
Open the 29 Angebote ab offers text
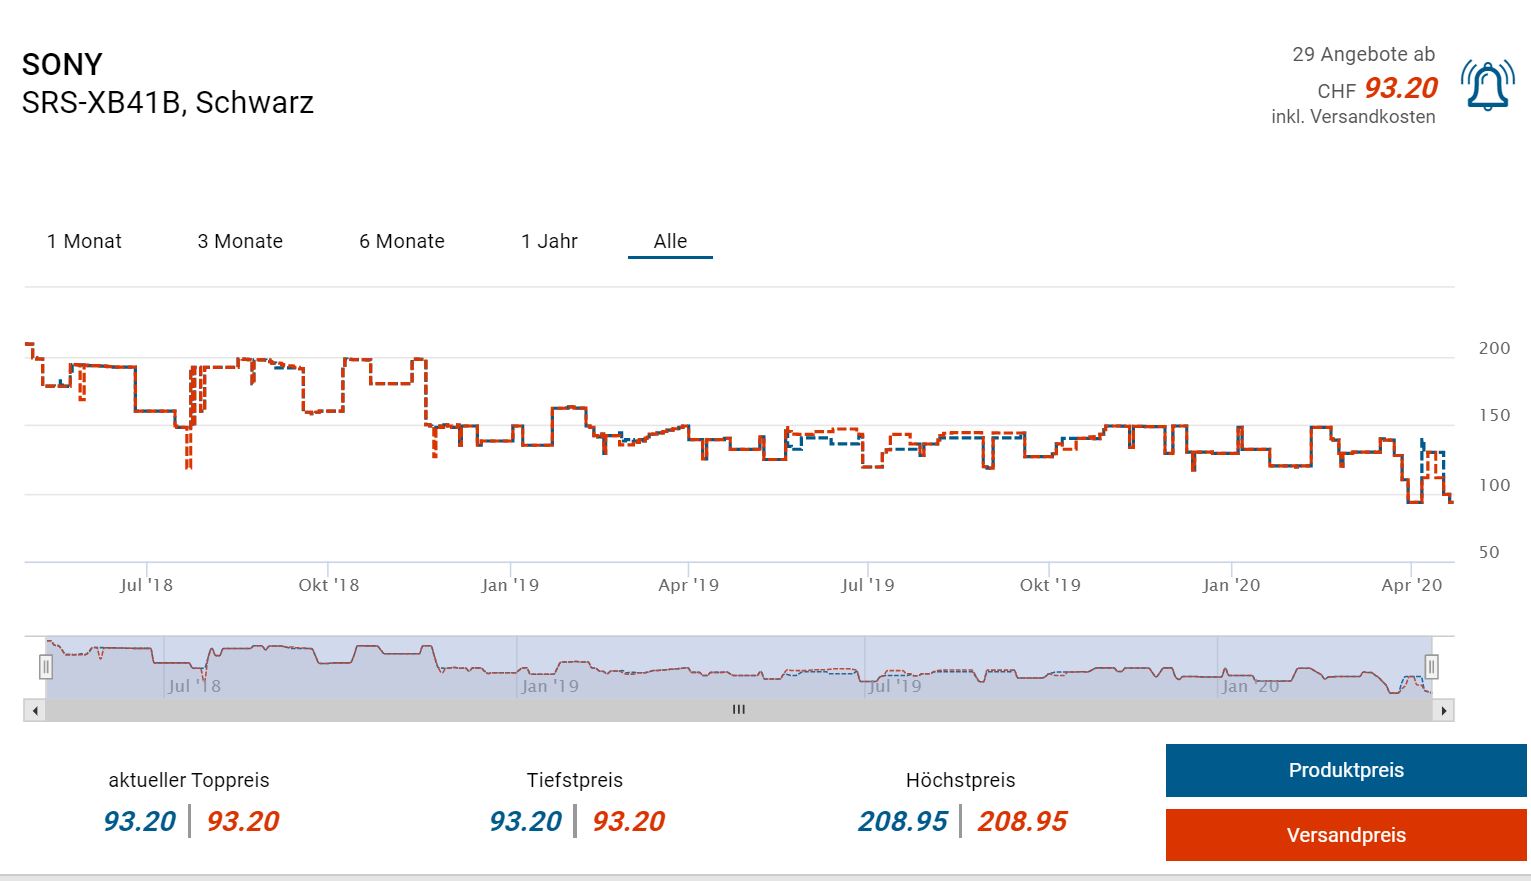tap(1363, 55)
